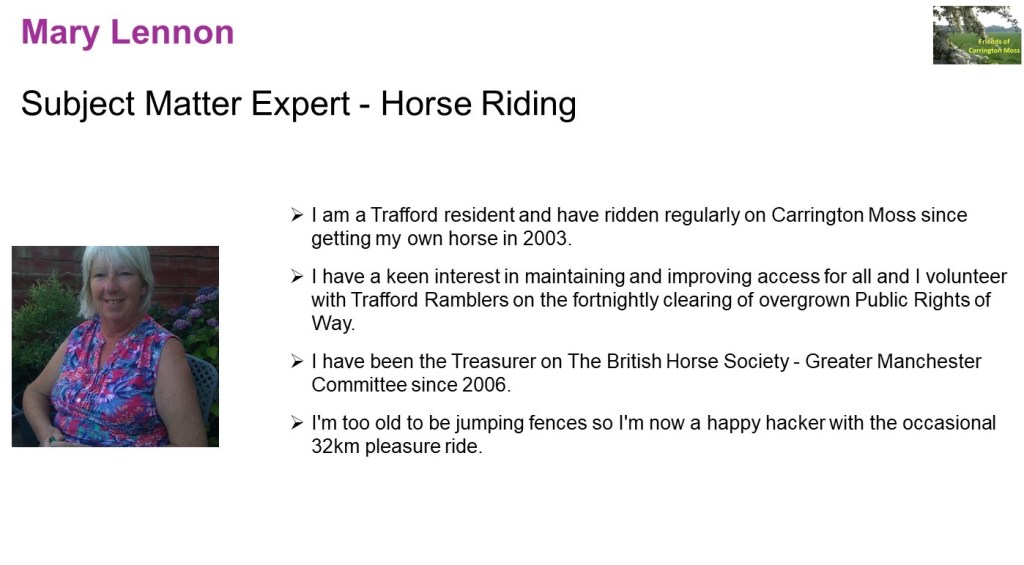Viewport: 1024px width, 565px height.
Task: Click "32km pleasure ride." in the last bullet
Action: pyautogui.click(x=397, y=447)
